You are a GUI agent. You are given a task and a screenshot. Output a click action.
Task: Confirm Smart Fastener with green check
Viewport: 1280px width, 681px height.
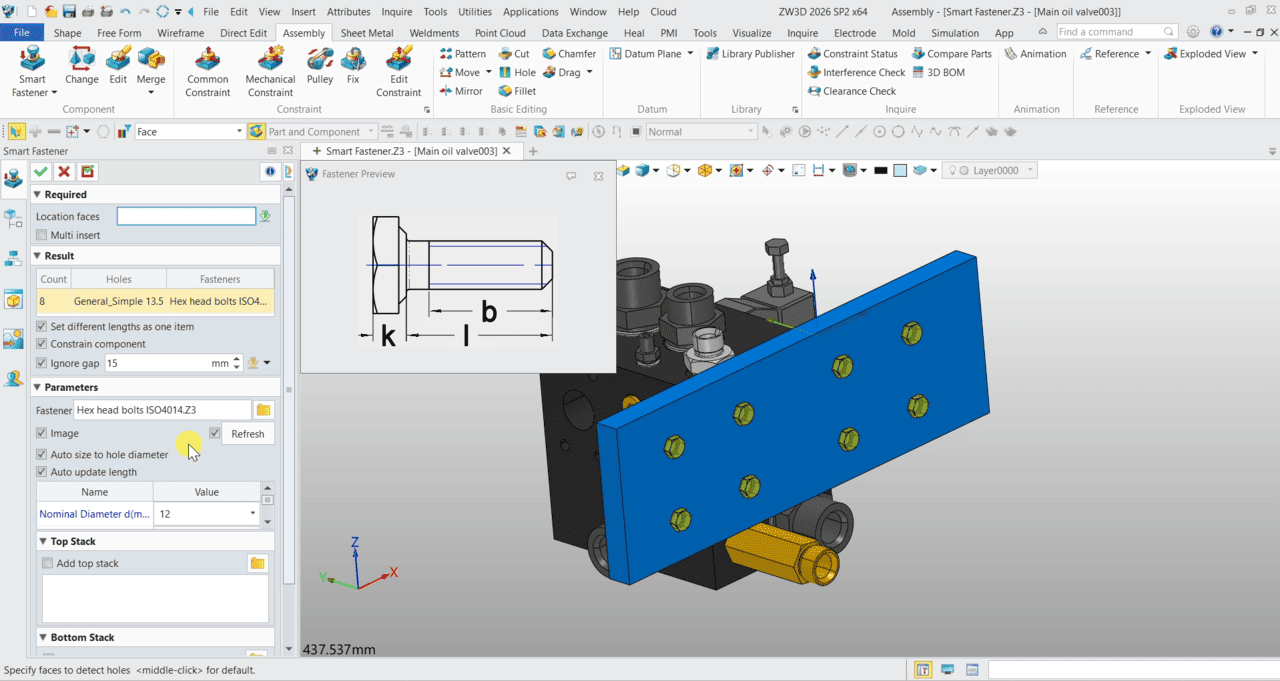(41, 172)
